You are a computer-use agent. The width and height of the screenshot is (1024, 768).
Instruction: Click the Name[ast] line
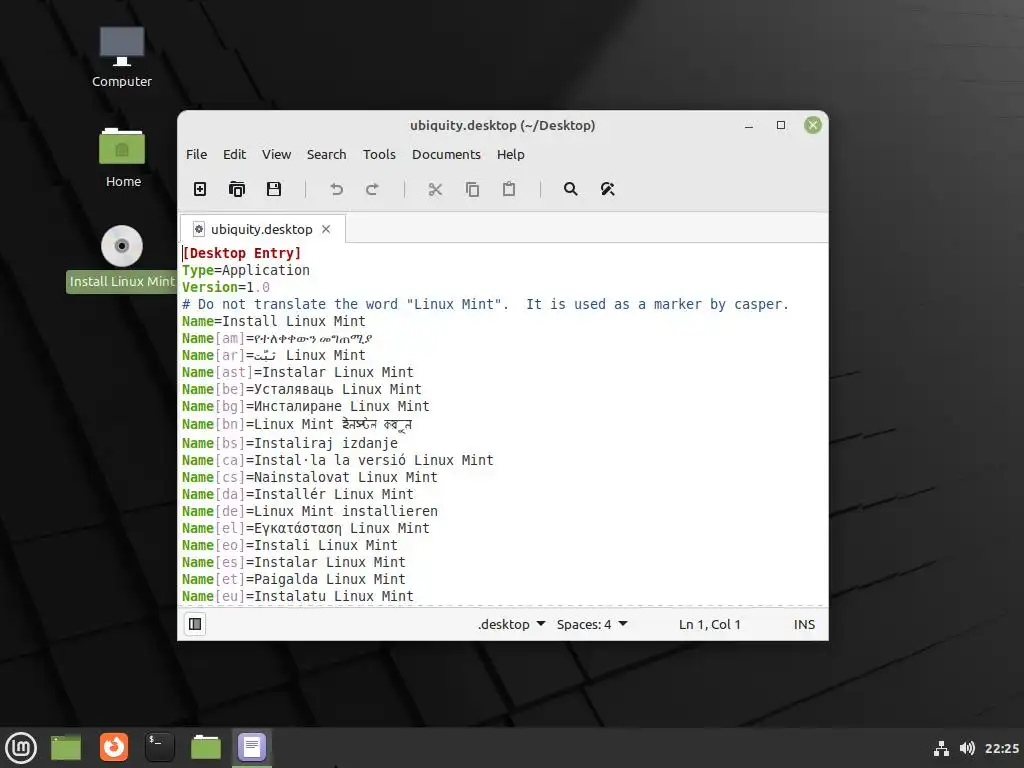[298, 372]
